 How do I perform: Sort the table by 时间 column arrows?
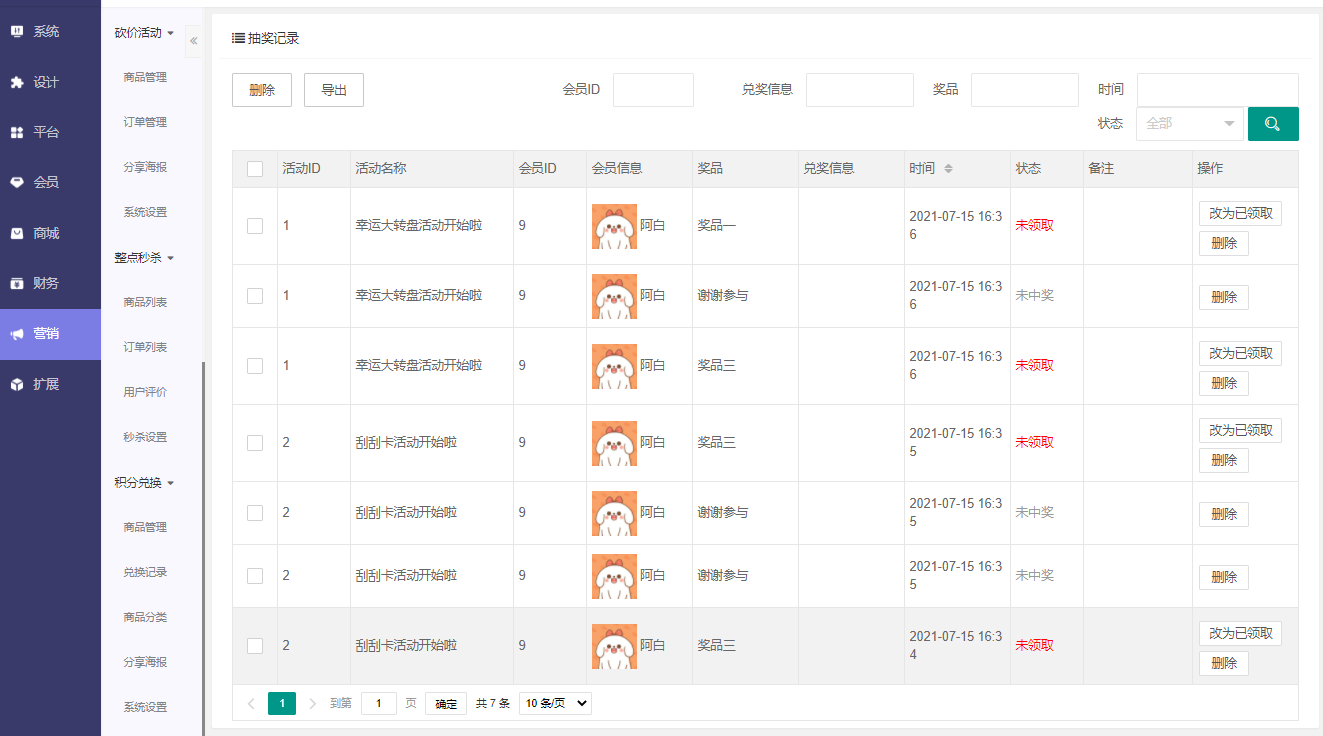(x=948, y=169)
